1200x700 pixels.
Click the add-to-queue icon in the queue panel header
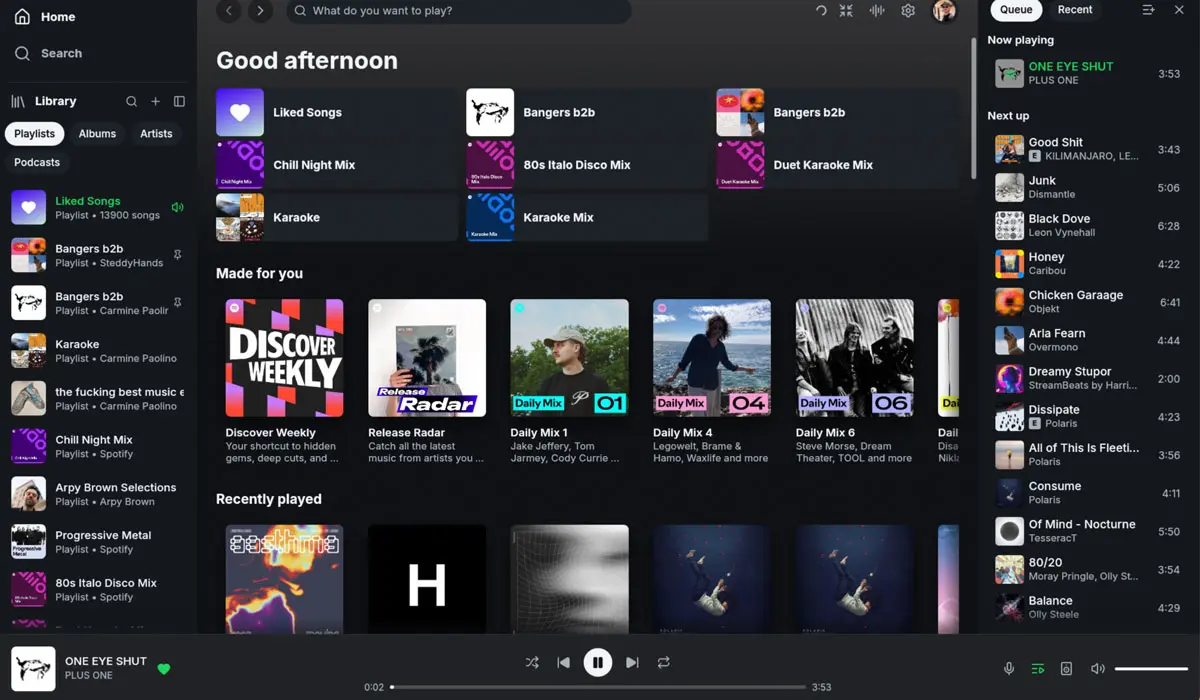(x=1148, y=10)
